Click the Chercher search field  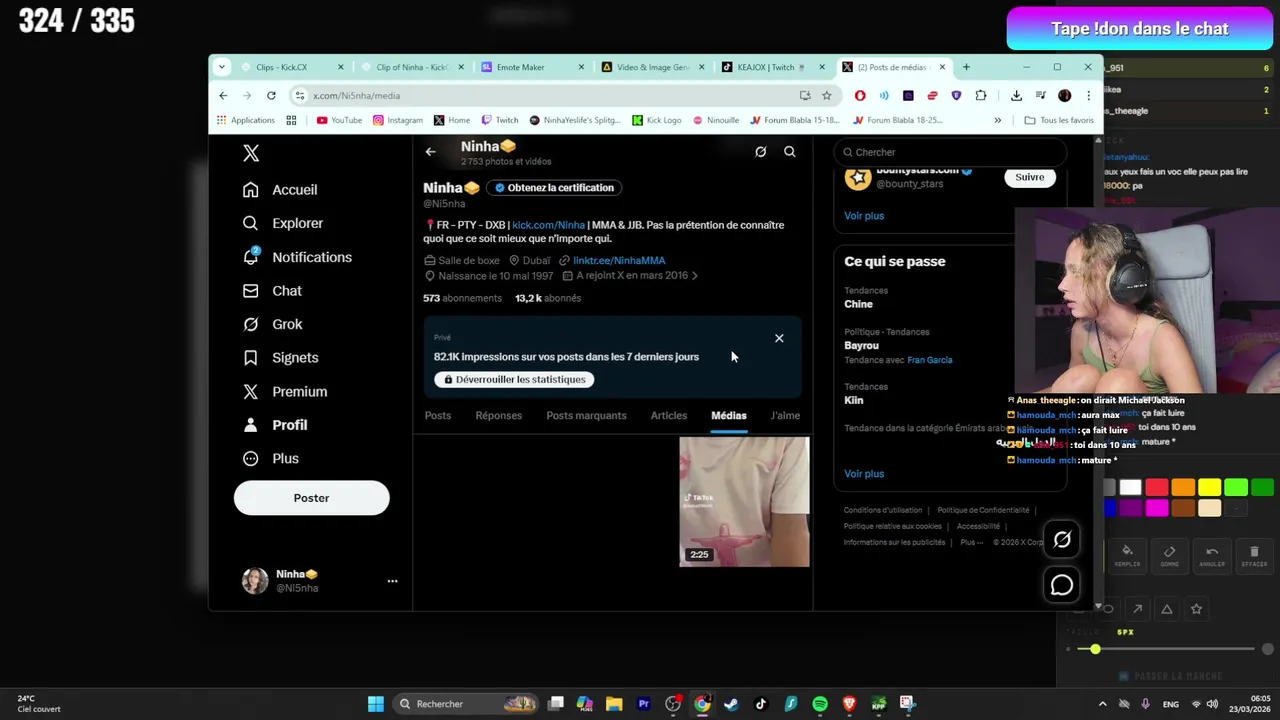coord(949,152)
